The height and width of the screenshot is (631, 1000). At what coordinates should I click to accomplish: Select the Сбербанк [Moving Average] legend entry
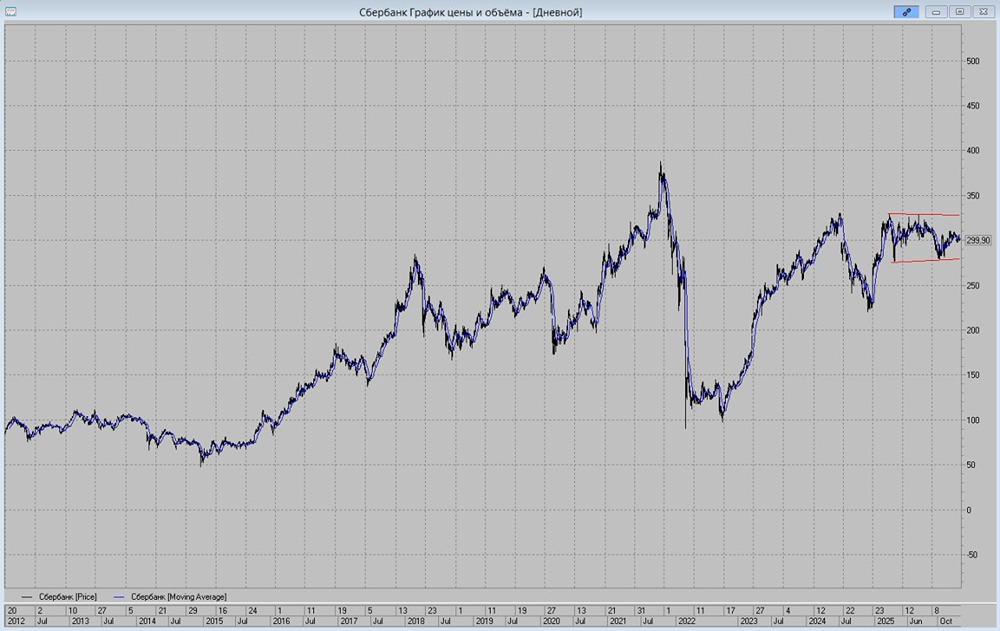point(178,596)
